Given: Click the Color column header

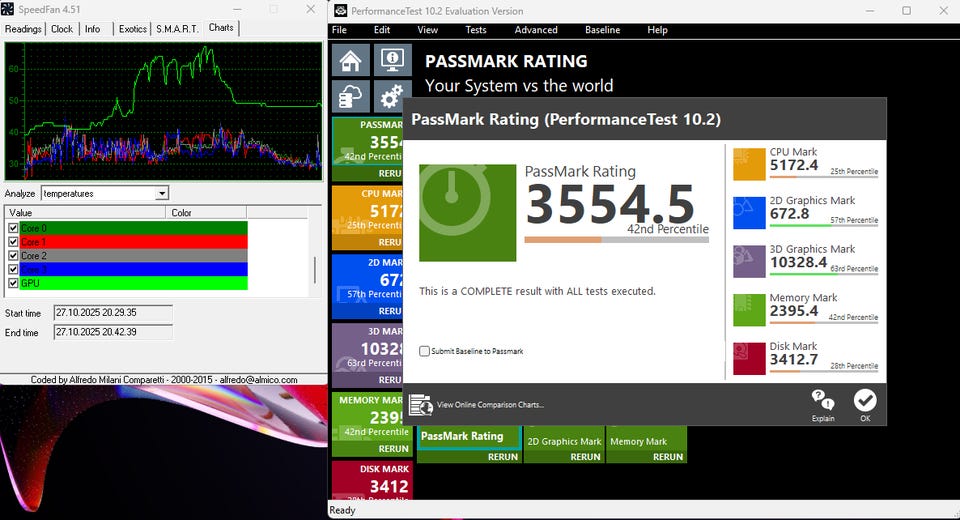Looking at the screenshot, I should pos(206,213).
